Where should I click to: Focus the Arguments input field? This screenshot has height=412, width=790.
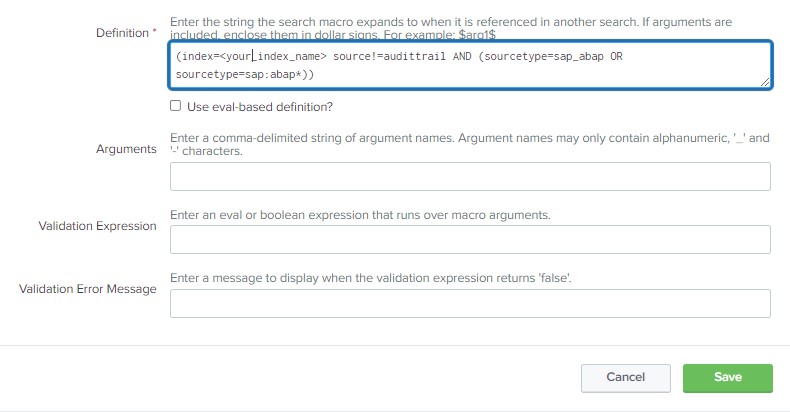pos(470,177)
